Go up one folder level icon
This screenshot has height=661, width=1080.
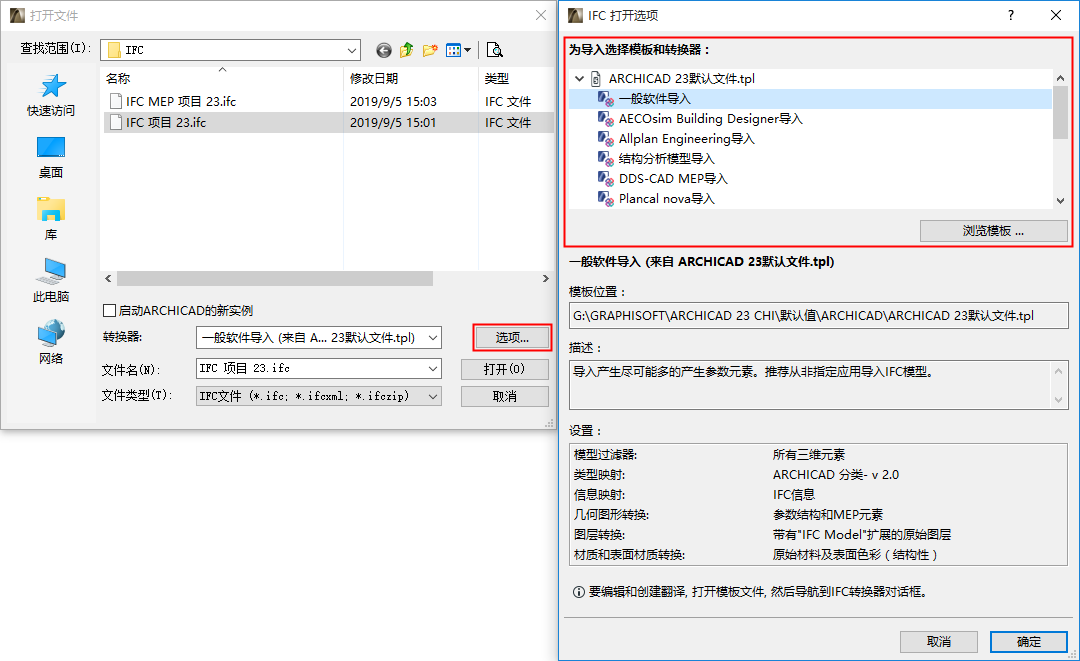[406, 50]
